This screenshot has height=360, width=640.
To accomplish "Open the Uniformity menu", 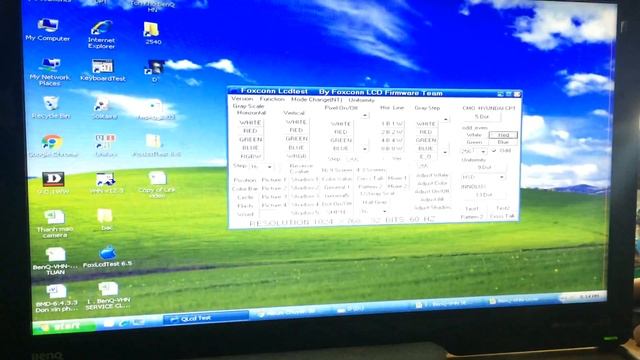I will [x=361, y=100].
